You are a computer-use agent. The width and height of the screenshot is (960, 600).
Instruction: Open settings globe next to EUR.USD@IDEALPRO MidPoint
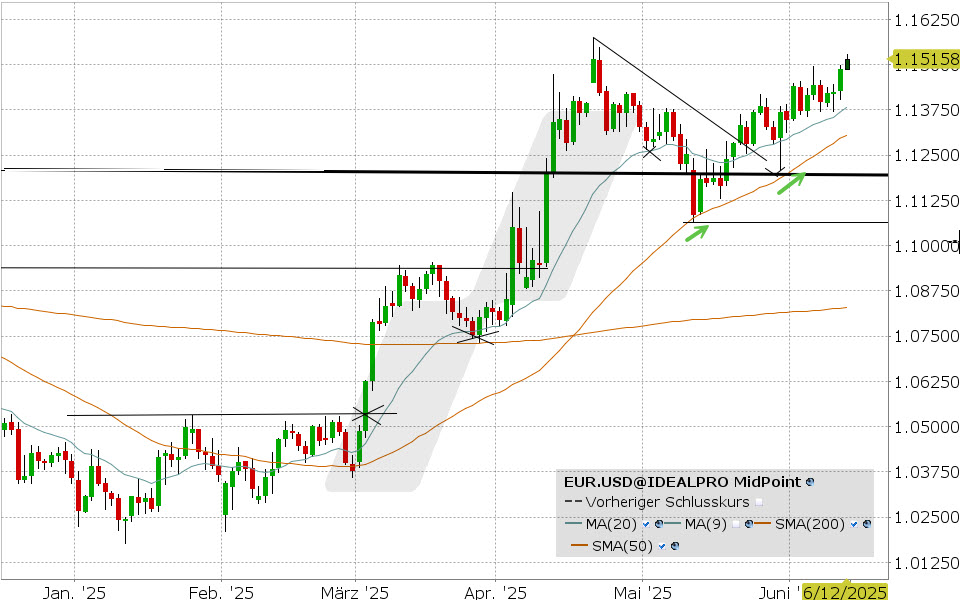(810, 482)
